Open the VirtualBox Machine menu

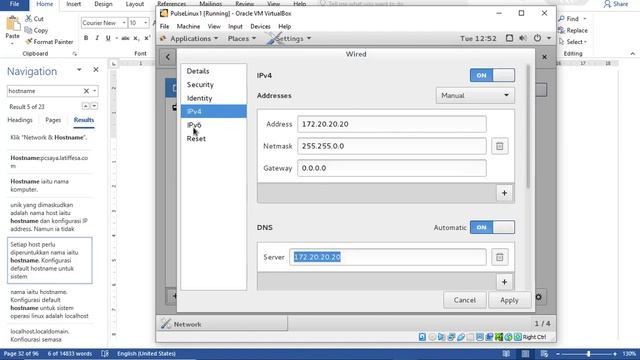point(188,26)
